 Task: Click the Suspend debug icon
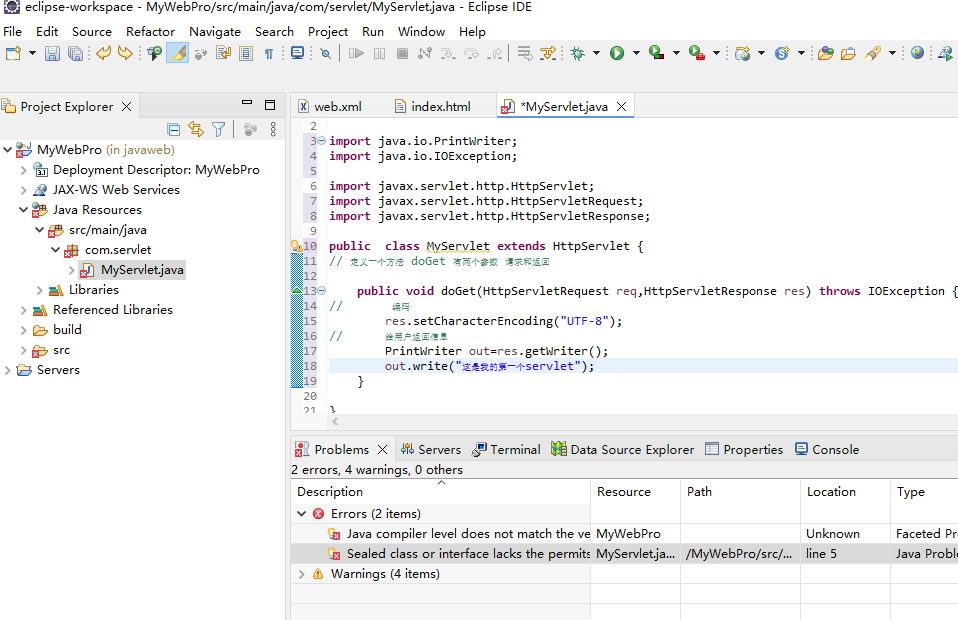point(379,54)
